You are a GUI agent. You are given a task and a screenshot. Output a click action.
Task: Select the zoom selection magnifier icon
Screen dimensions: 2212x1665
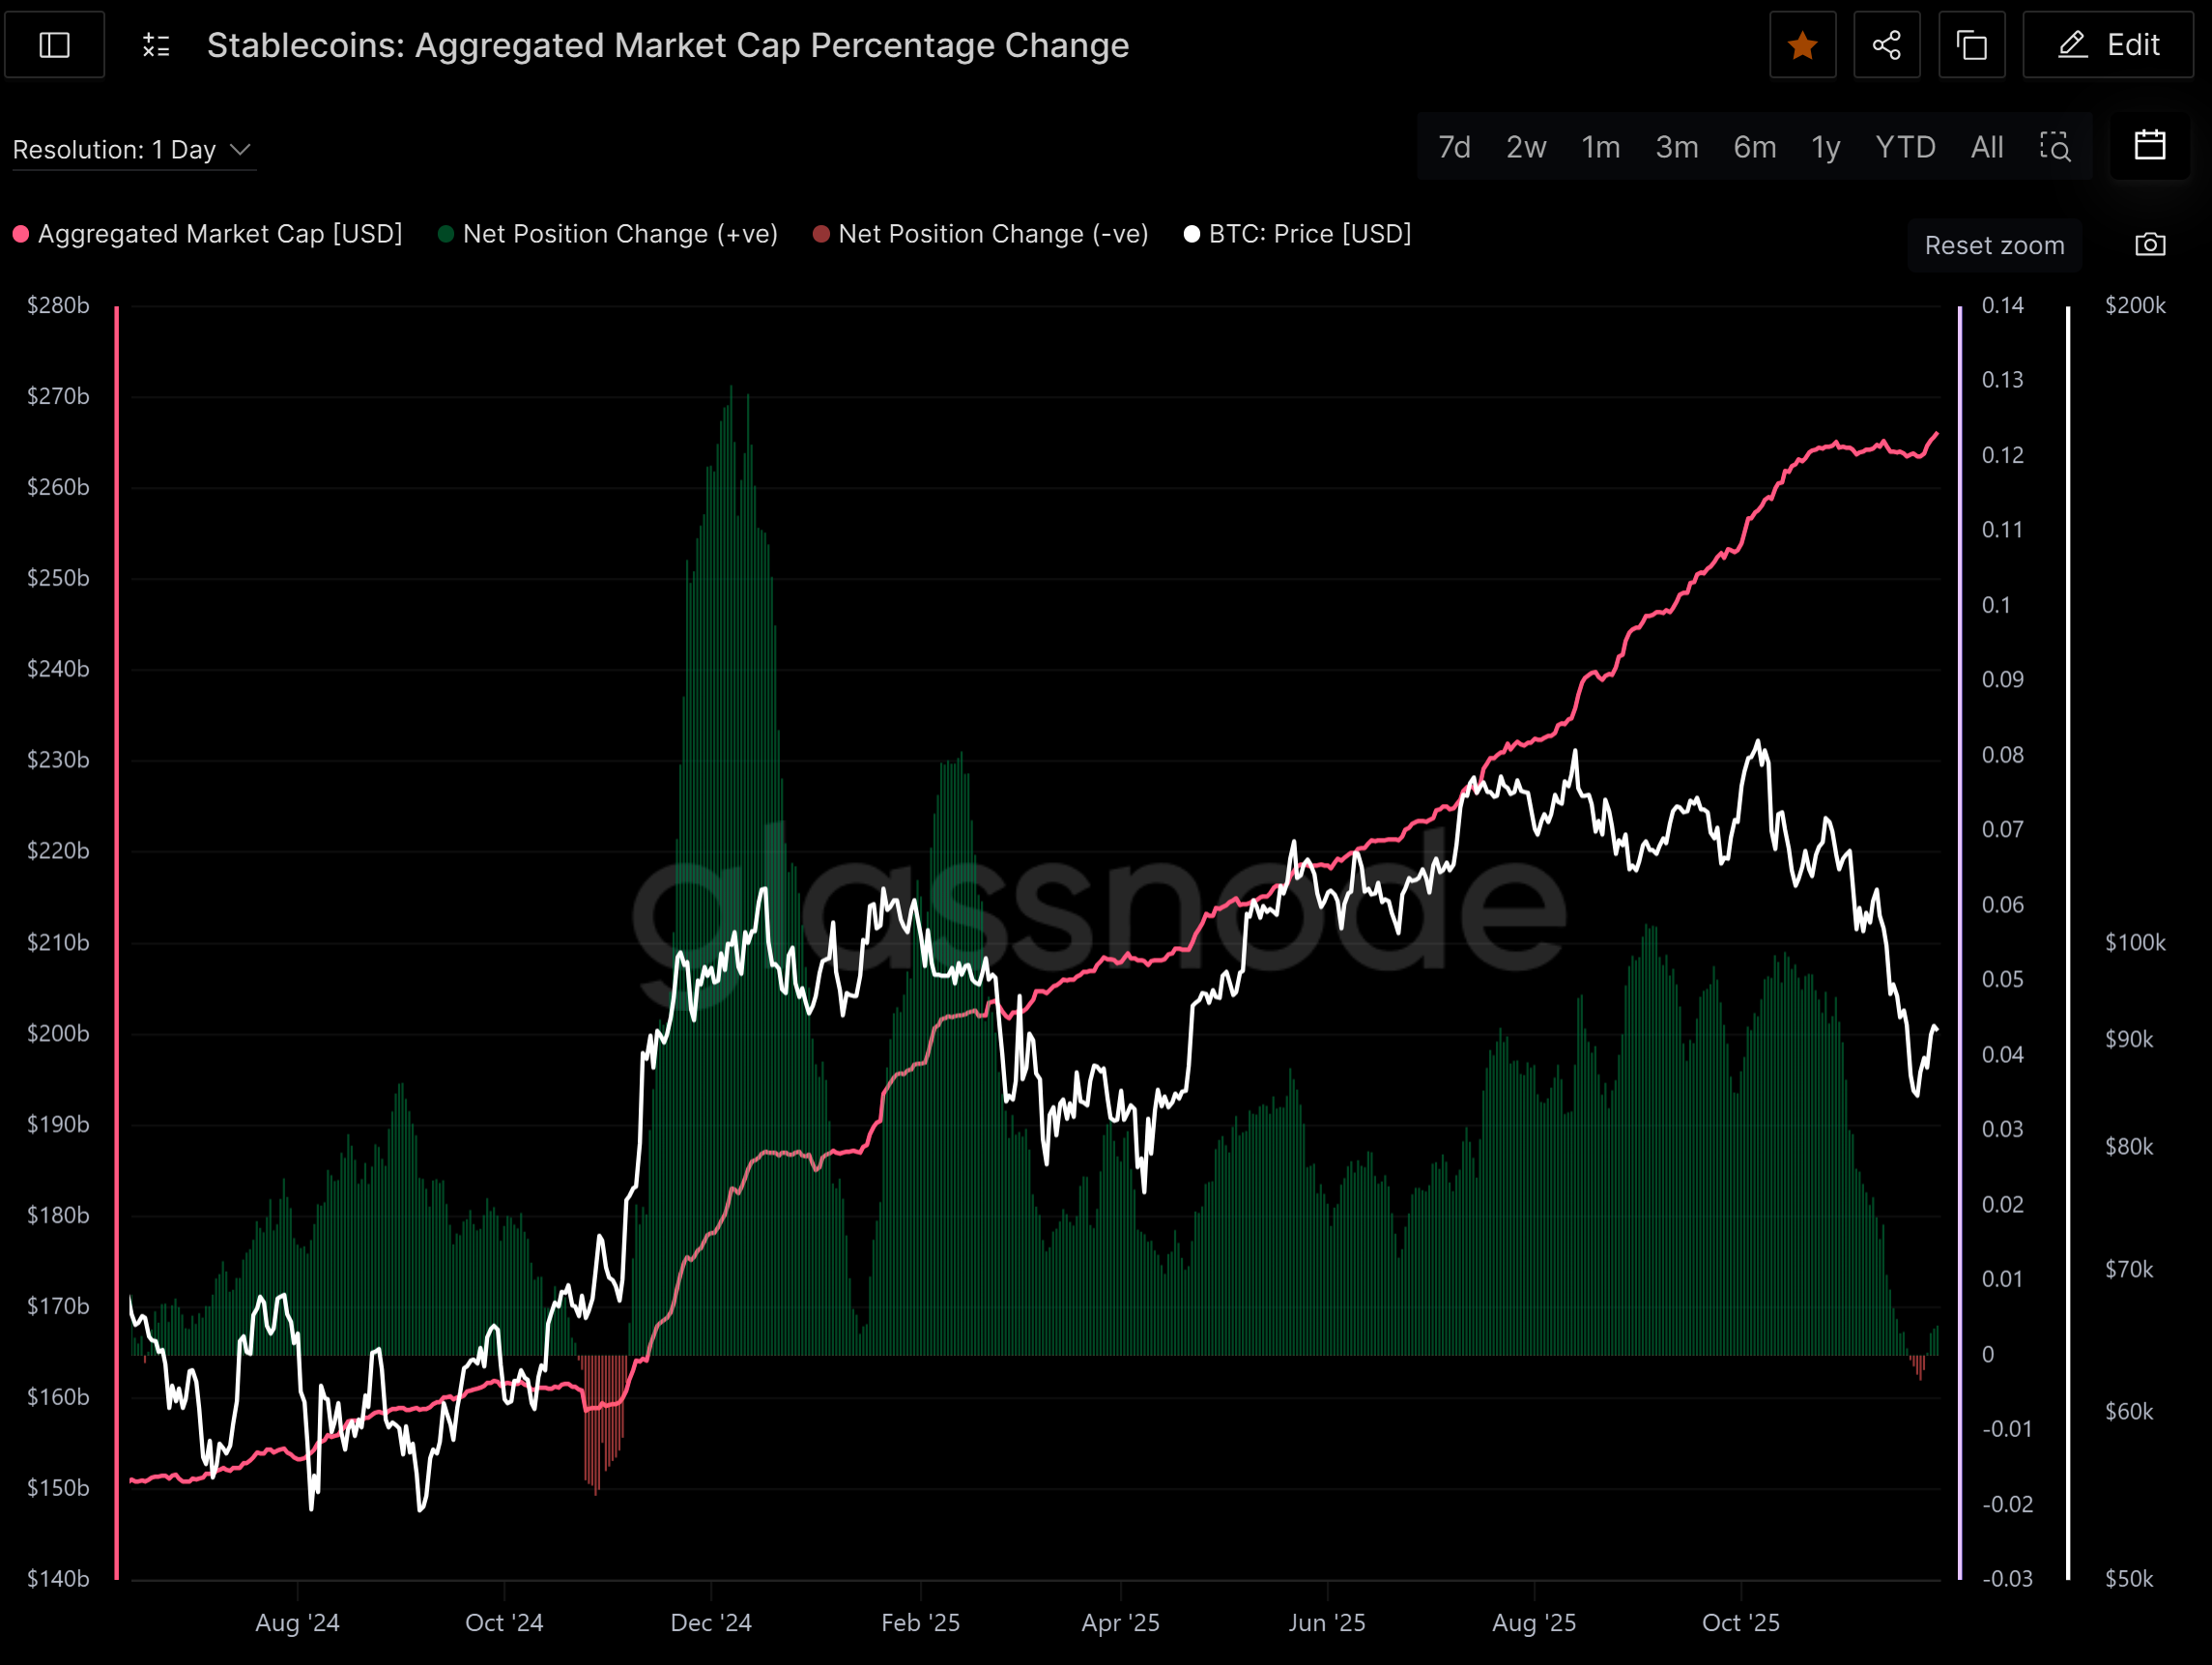point(2054,147)
